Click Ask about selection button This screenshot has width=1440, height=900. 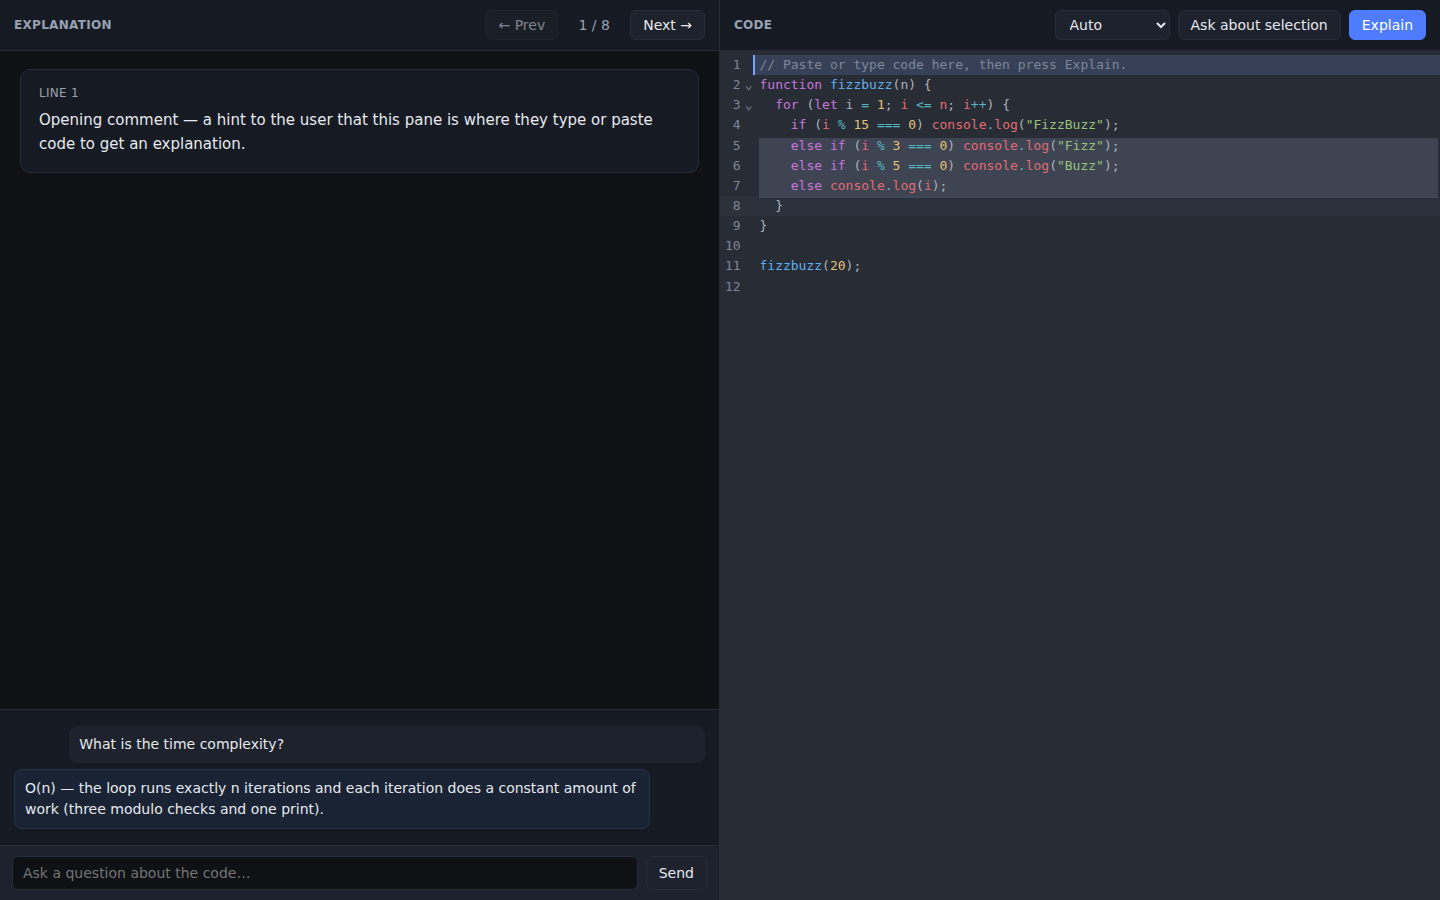(1259, 25)
